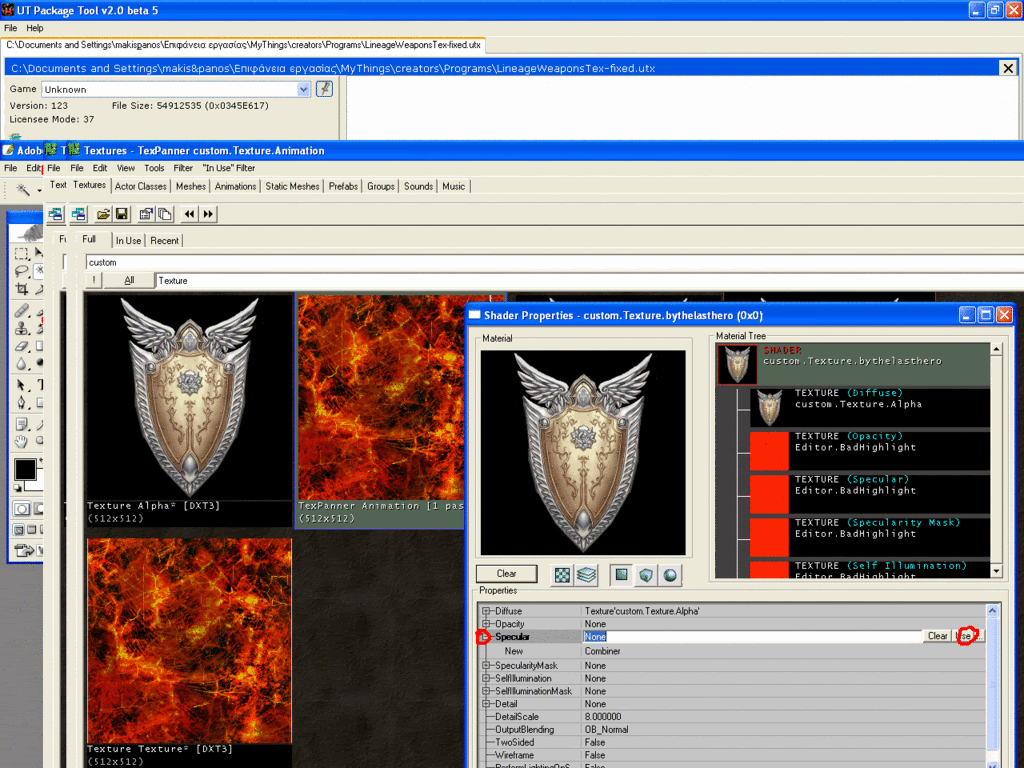Select the Crop tool in Photoshop toolbox
Screen dimensions: 1024x768
(22, 290)
